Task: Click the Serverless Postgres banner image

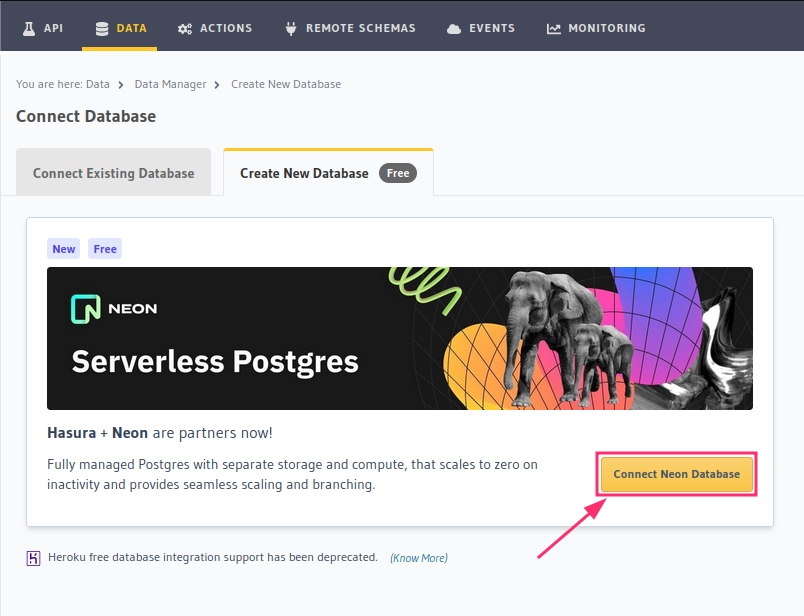Action: (400, 337)
